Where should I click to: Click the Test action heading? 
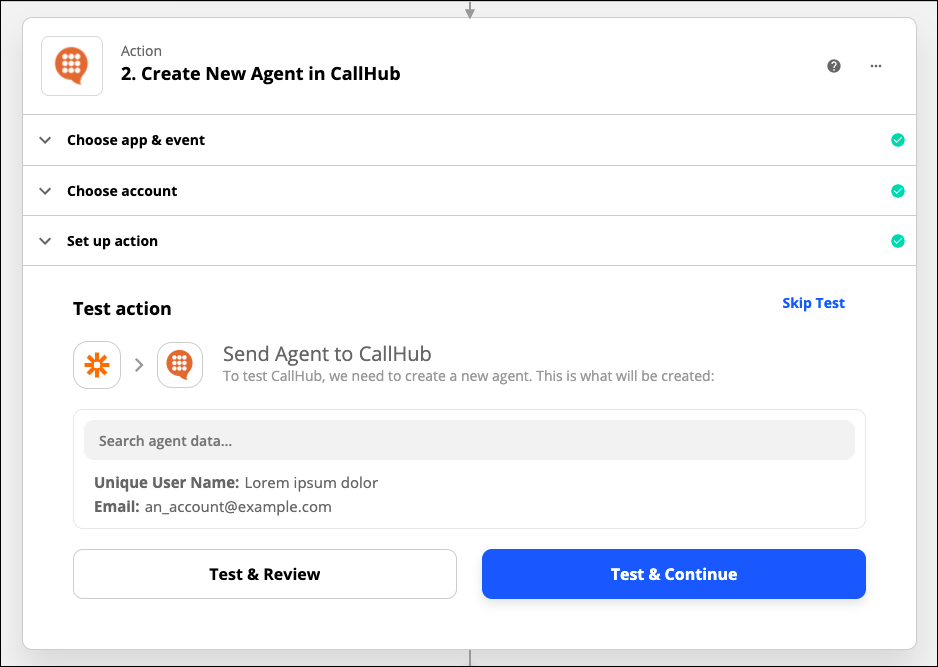[122, 309]
